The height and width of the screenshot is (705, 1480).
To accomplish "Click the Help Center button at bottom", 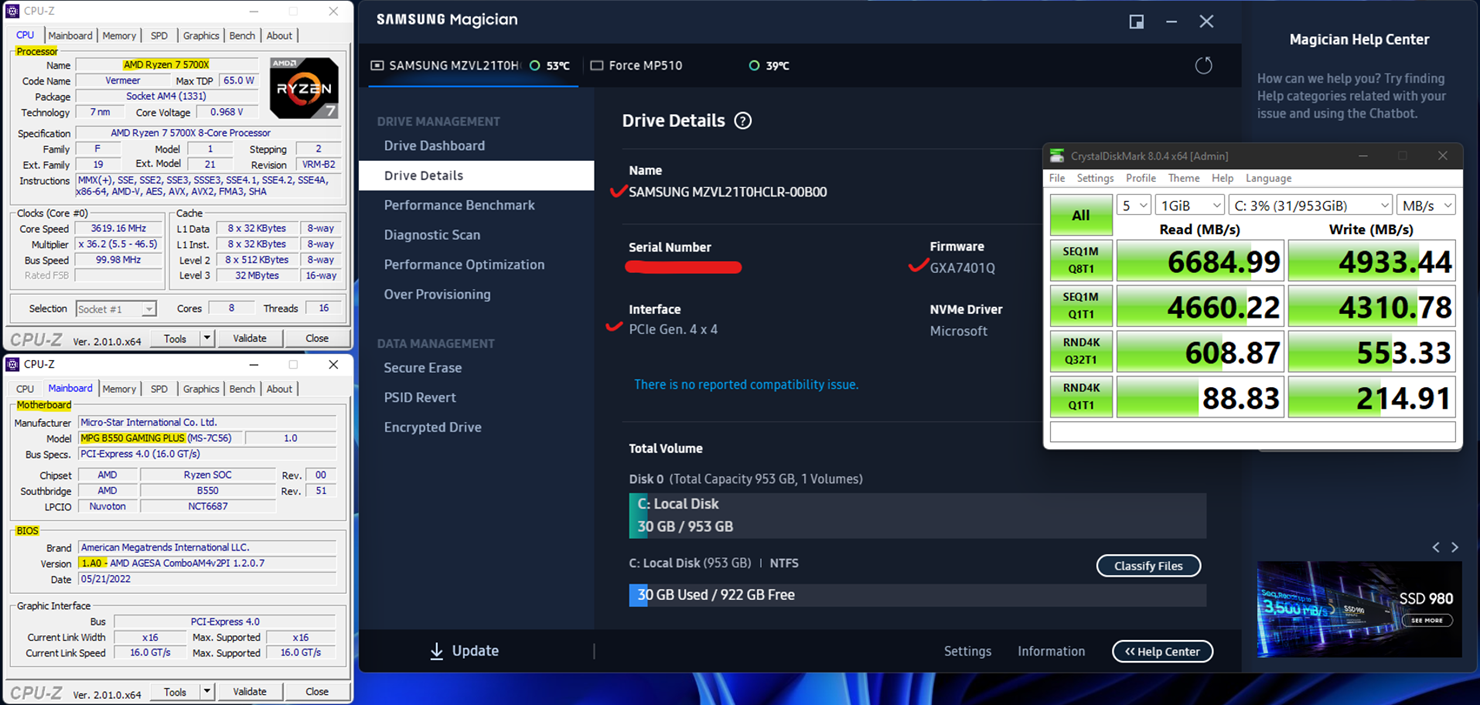I will click(1162, 652).
